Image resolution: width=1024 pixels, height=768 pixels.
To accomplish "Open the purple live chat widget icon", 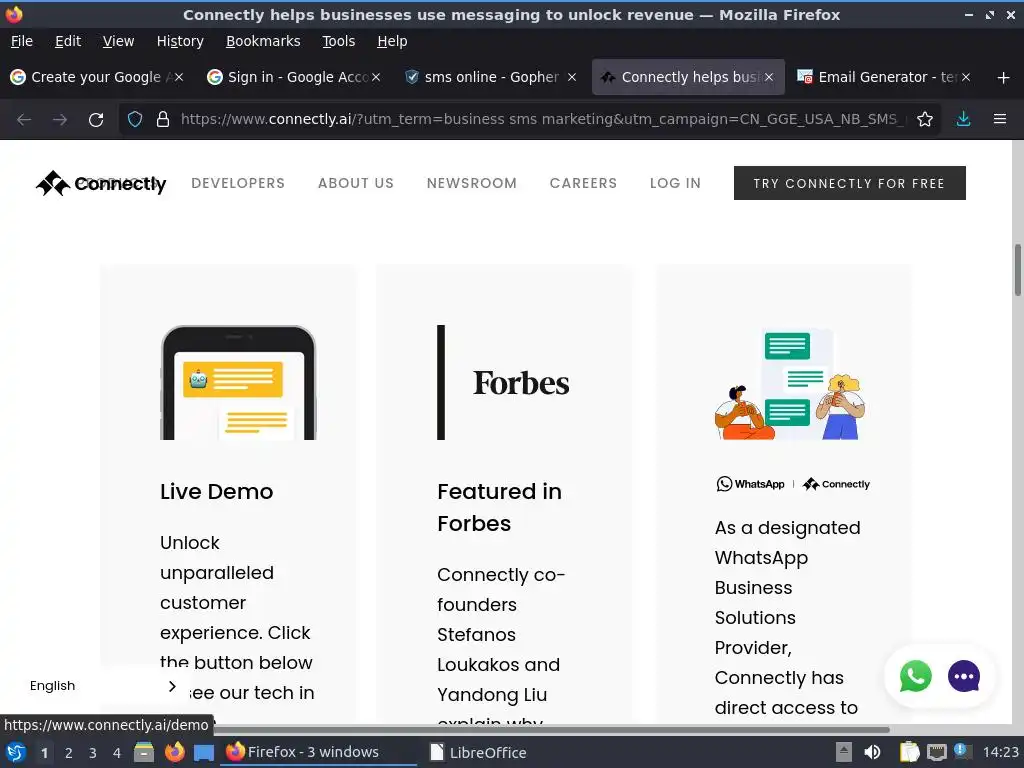I will pos(964,676).
